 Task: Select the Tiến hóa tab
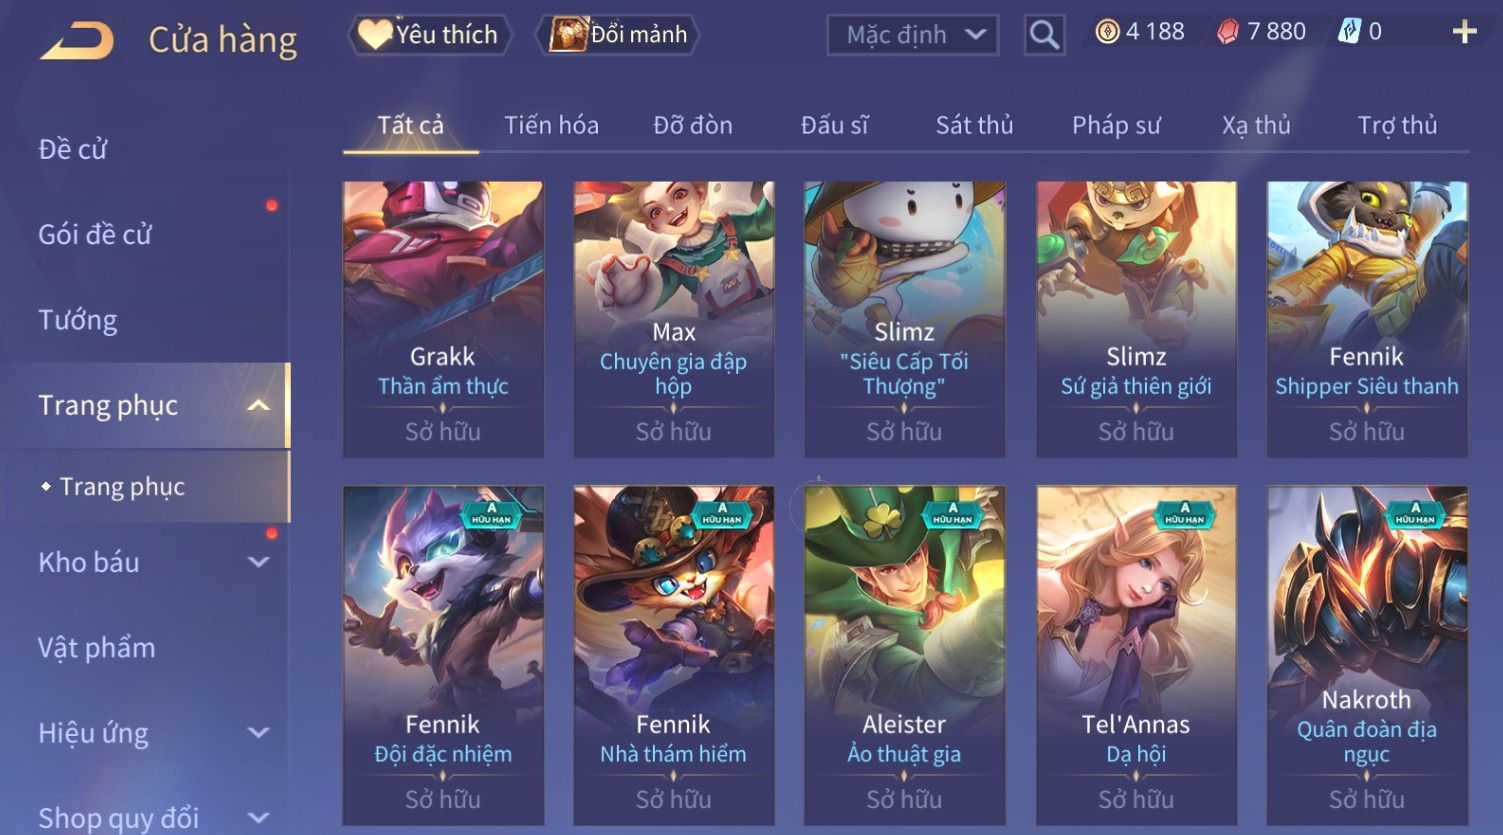(551, 125)
